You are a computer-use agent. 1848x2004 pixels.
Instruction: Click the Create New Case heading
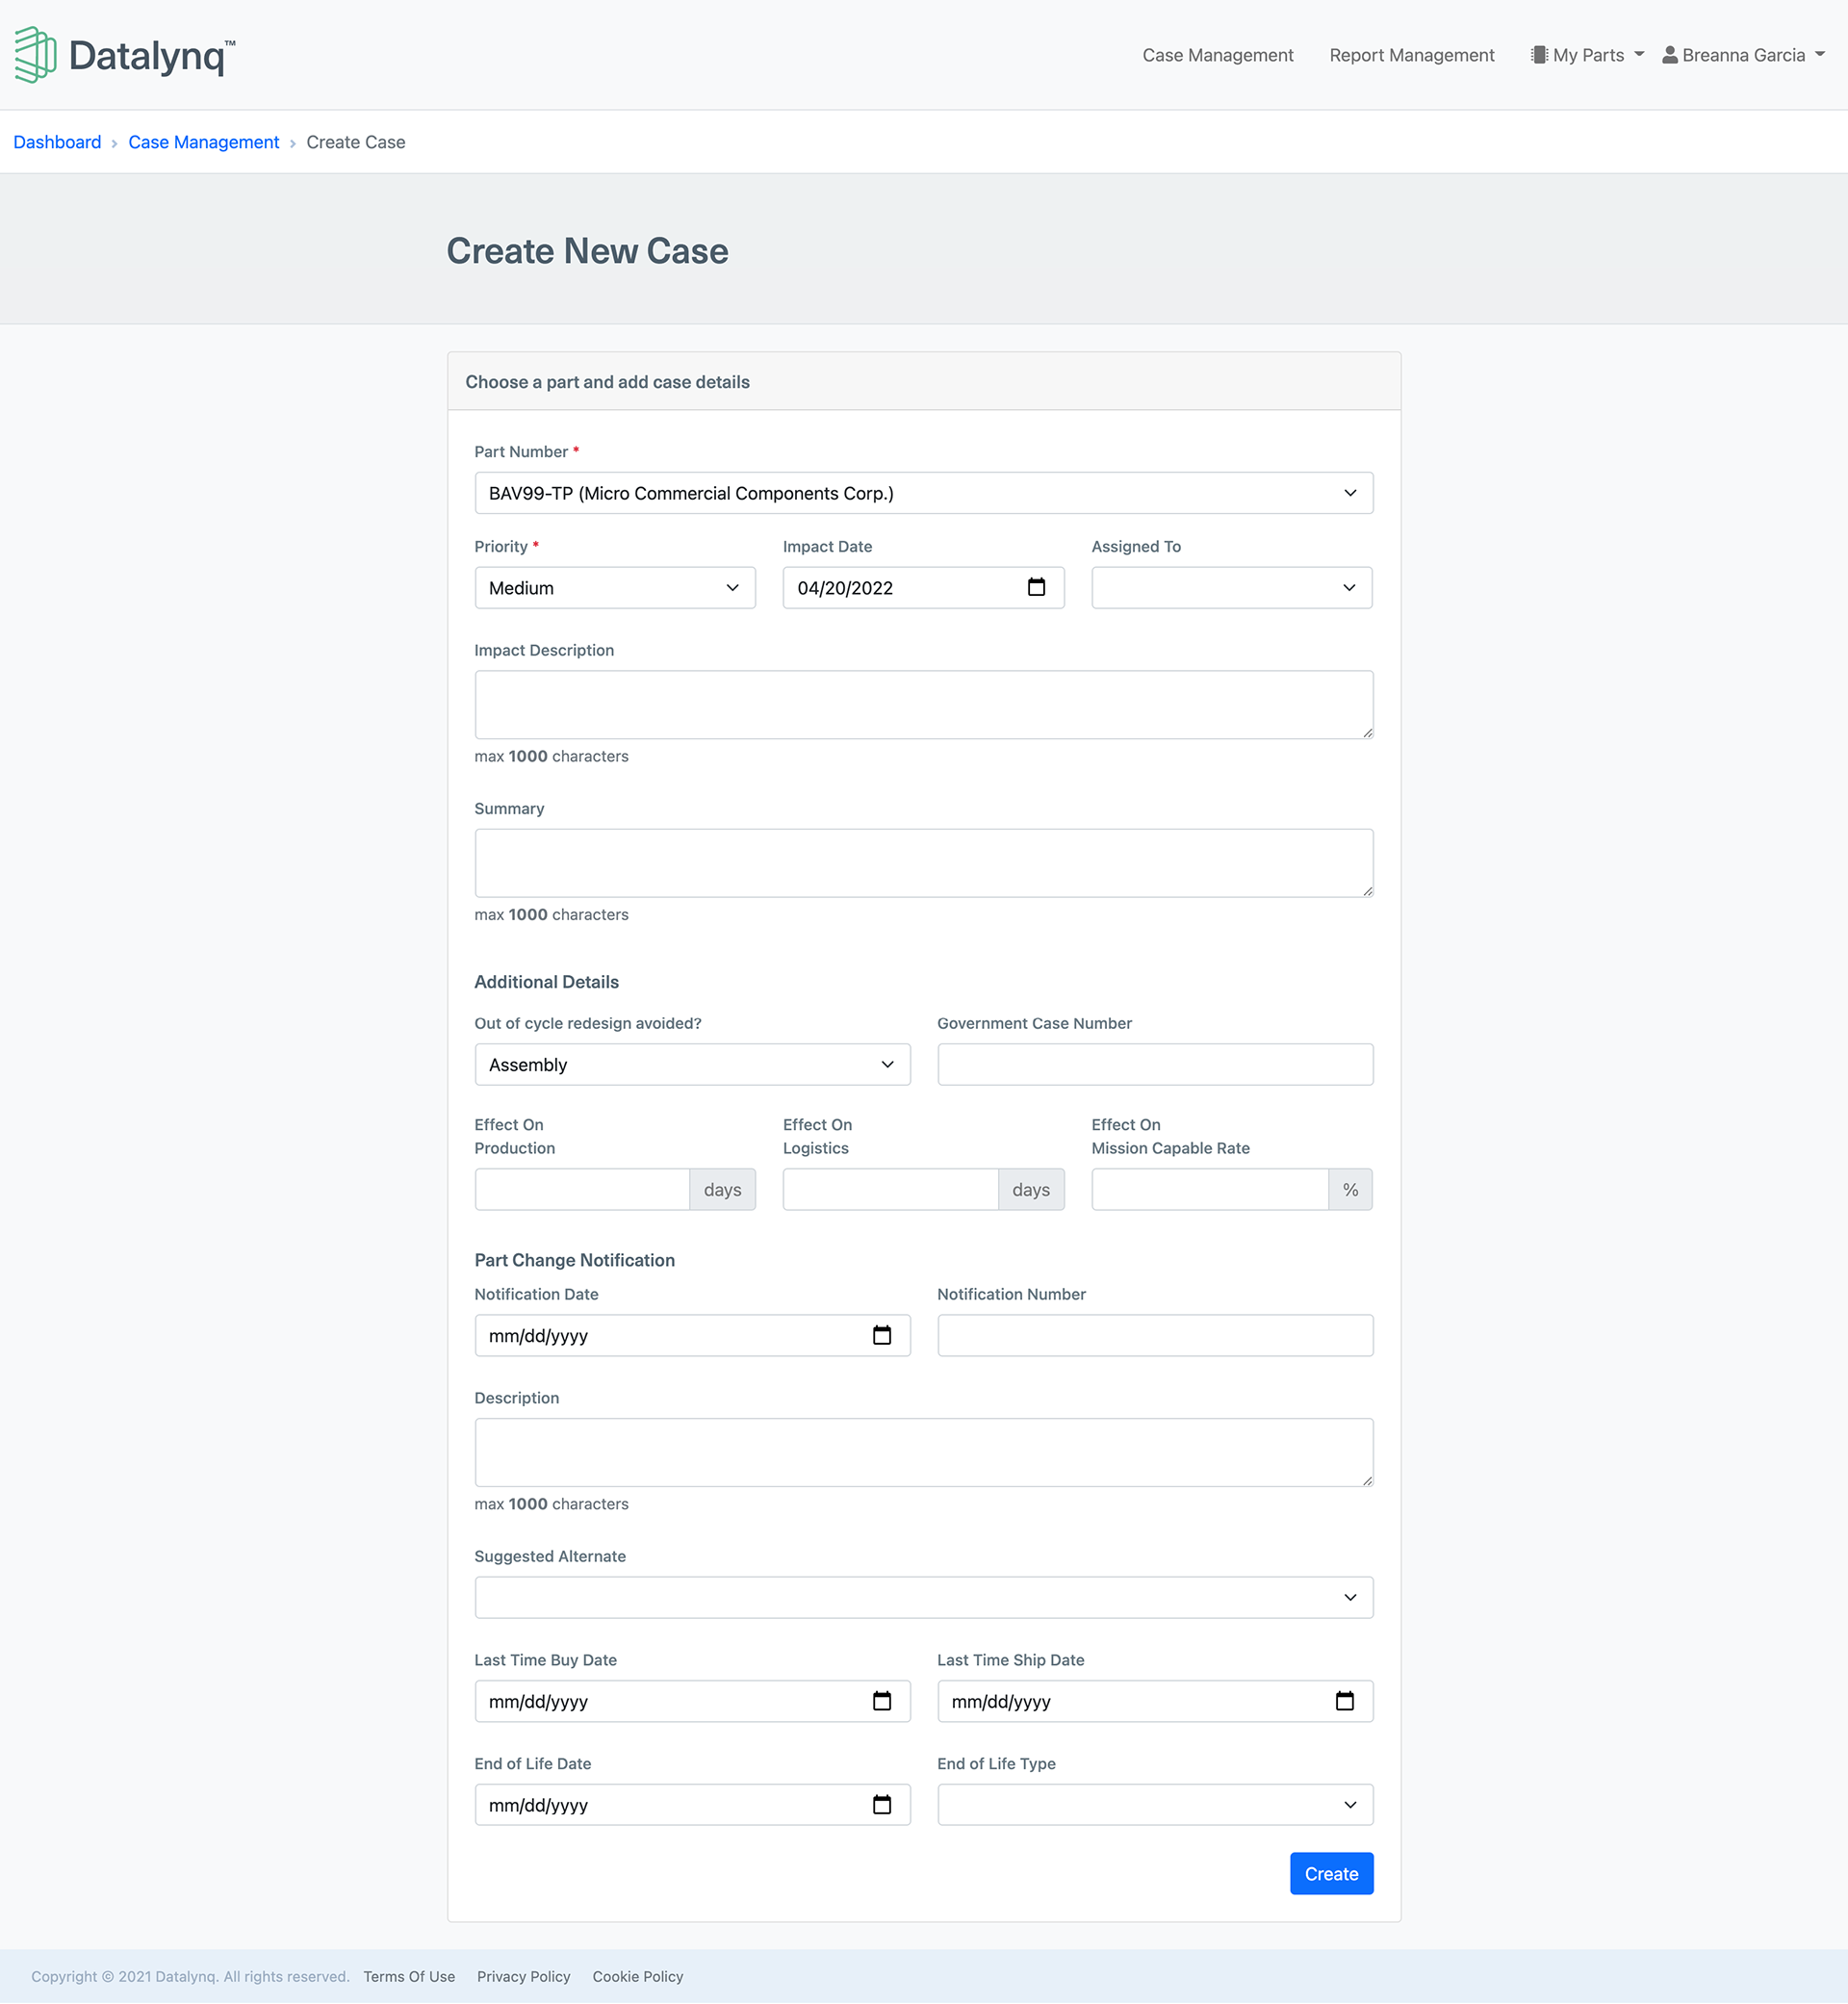pyautogui.click(x=588, y=251)
